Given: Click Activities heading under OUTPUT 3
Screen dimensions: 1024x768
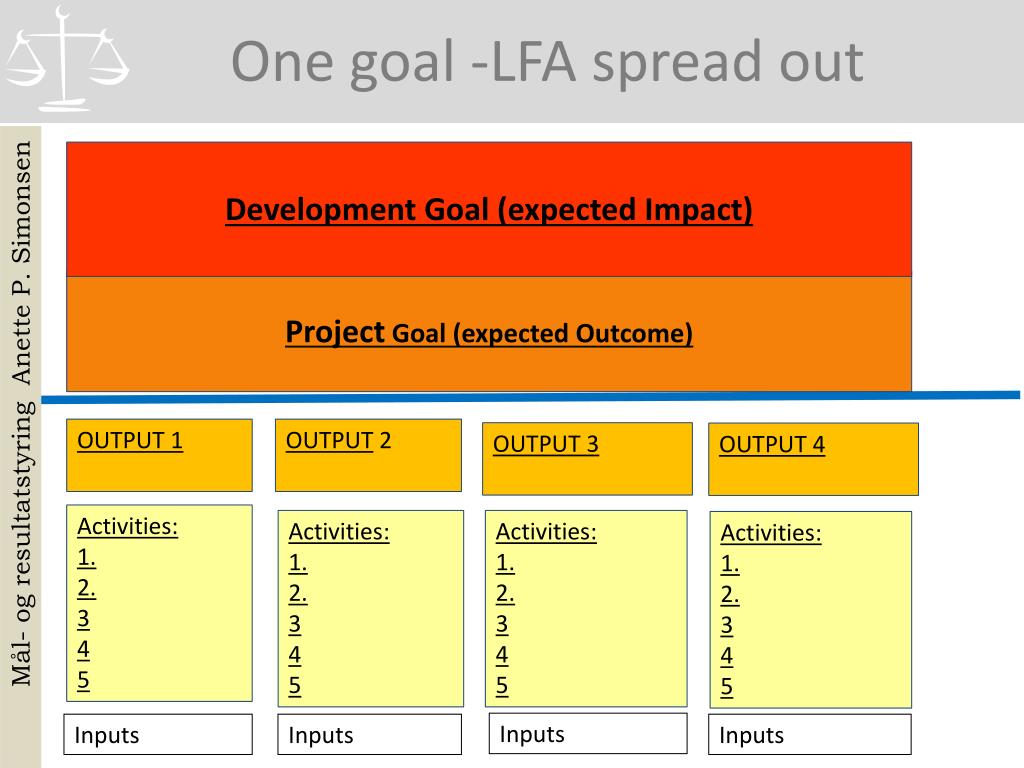Looking at the screenshot, I should click(x=546, y=532).
